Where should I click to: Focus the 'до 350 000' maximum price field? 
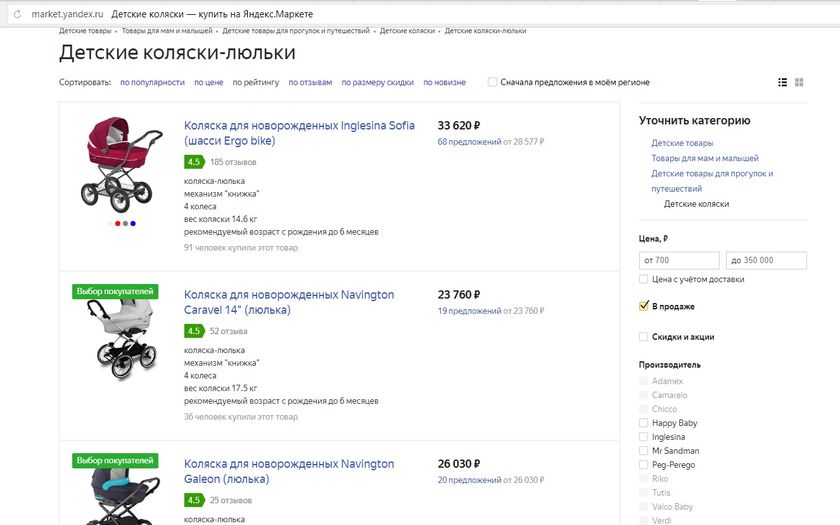pyautogui.click(x=766, y=260)
